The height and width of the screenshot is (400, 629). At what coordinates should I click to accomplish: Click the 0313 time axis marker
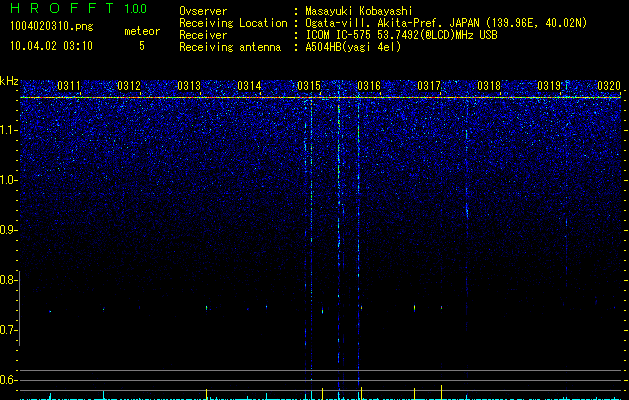(x=189, y=86)
